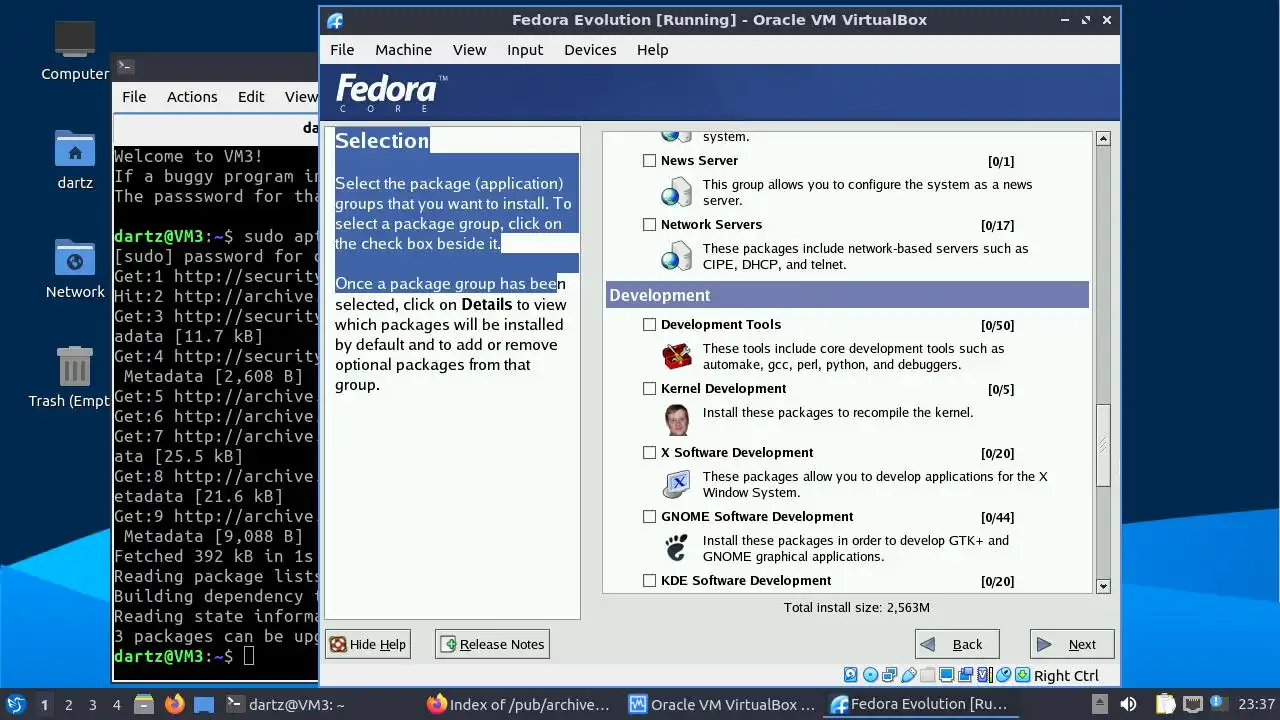
Task: Click the update notification tray icon
Action: (x=1219, y=704)
